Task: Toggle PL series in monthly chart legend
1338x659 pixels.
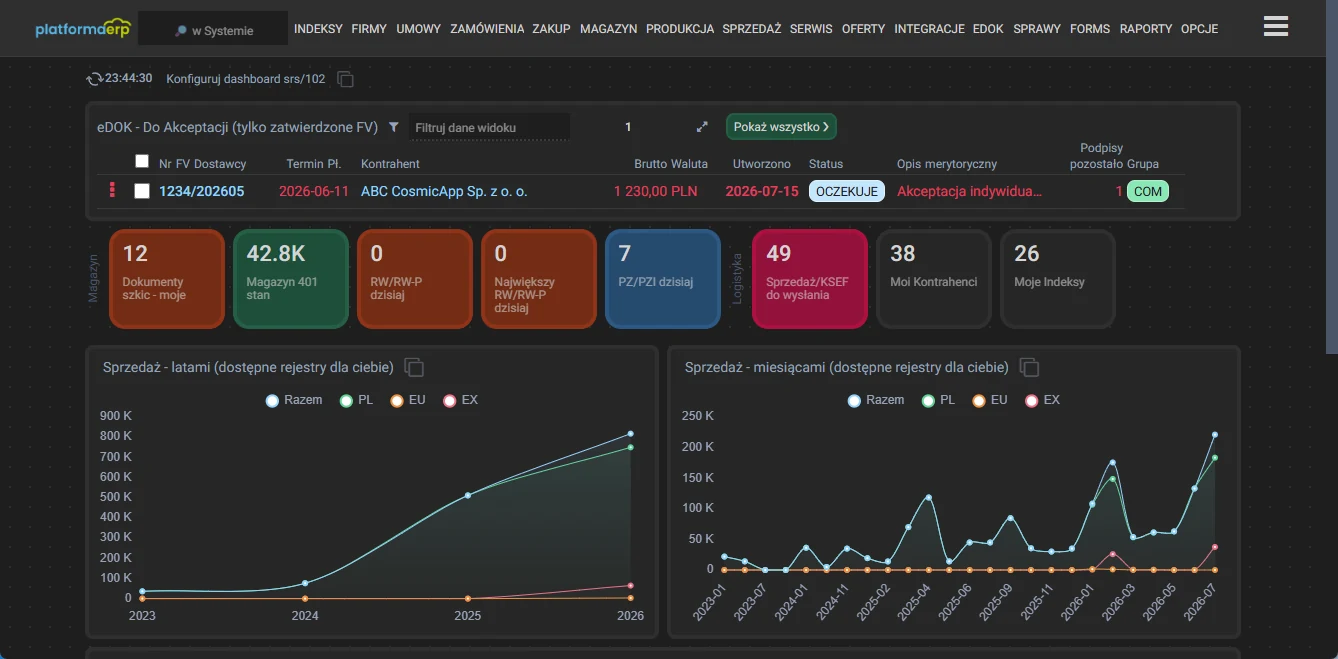Action: pos(939,400)
